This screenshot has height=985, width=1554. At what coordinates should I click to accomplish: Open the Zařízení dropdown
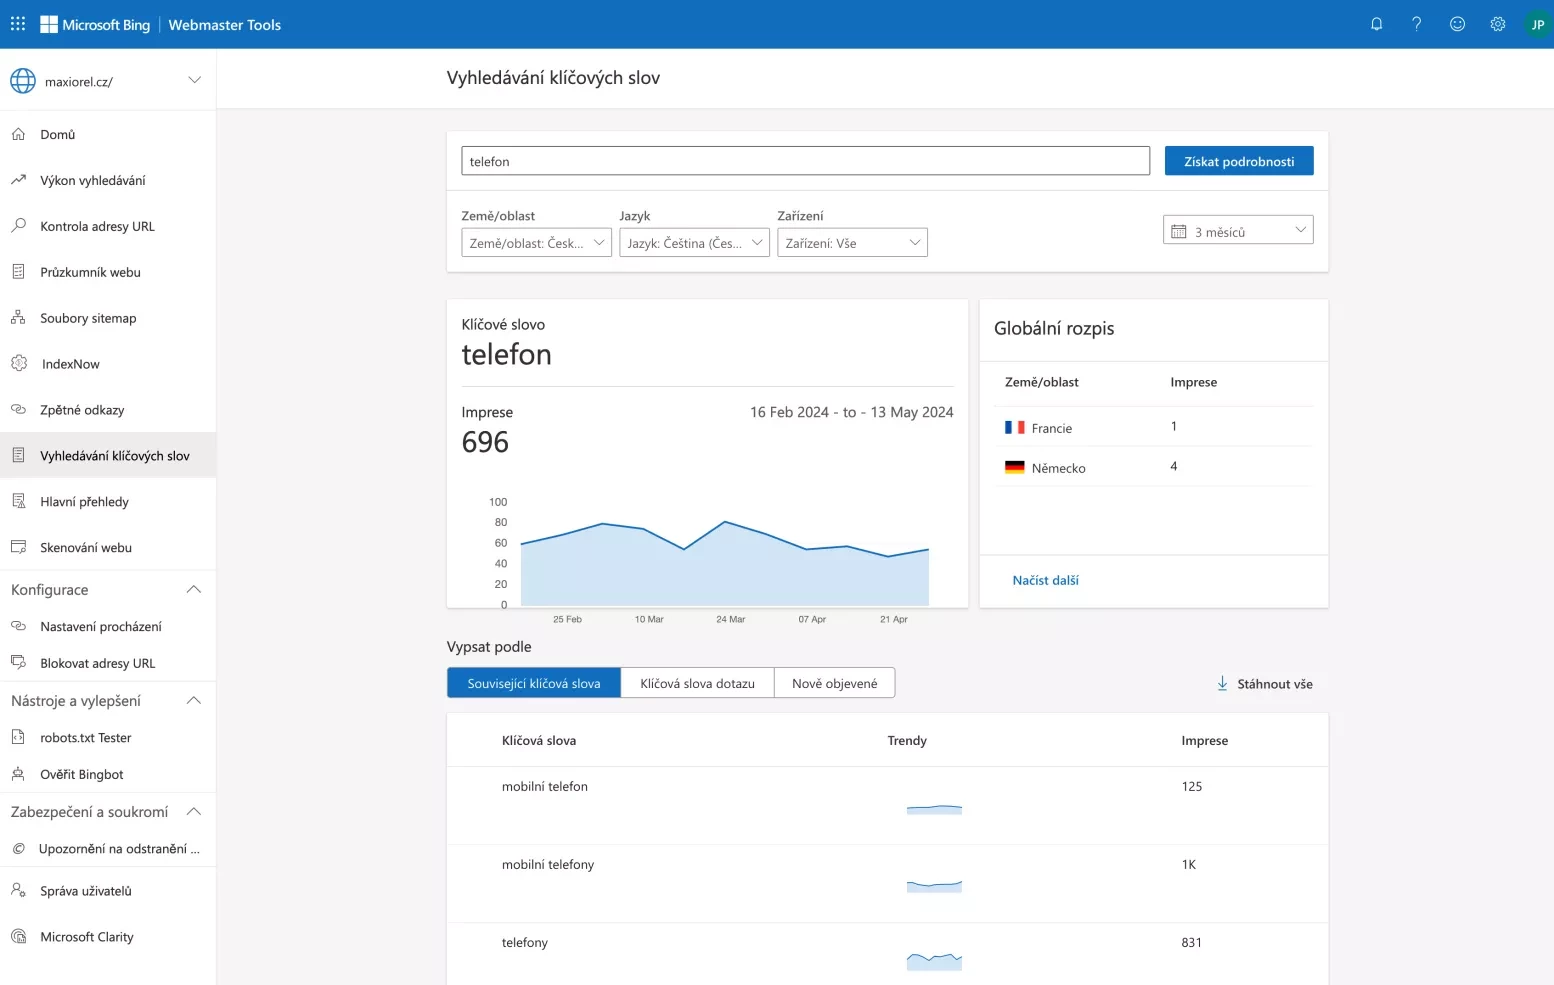pos(852,243)
